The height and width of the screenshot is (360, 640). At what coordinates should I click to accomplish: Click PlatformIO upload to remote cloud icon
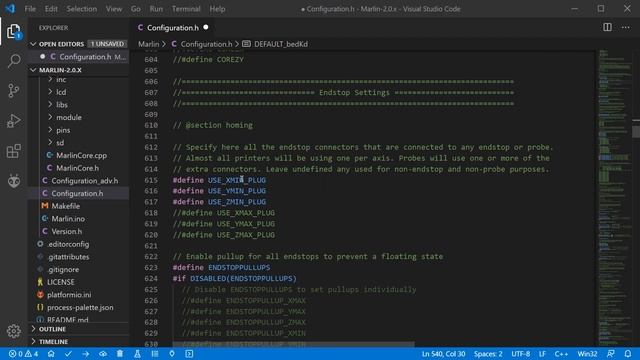pos(103,354)
